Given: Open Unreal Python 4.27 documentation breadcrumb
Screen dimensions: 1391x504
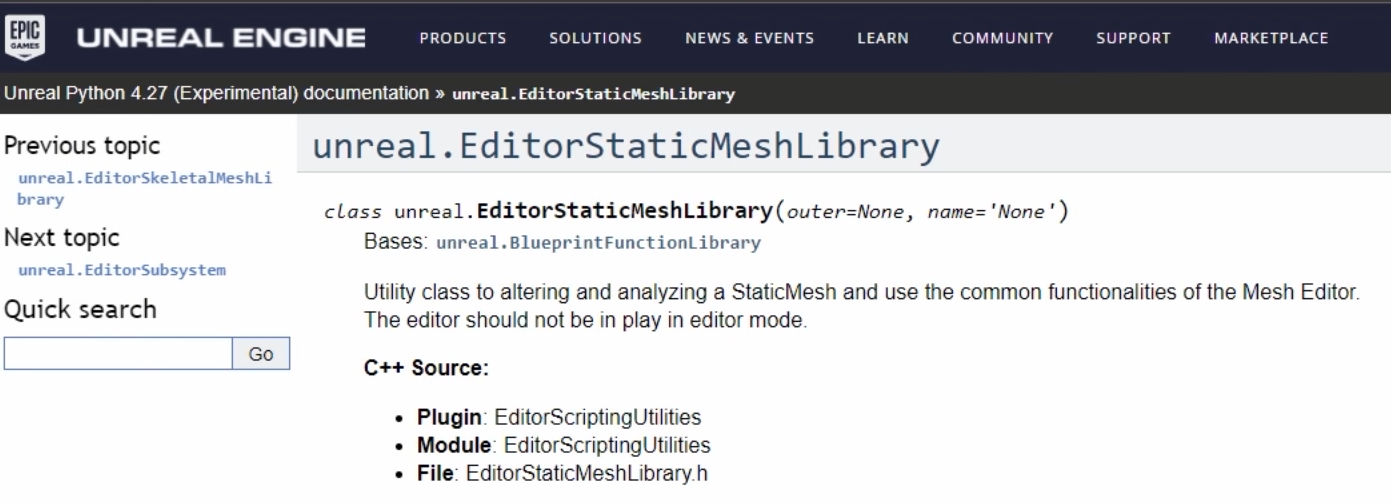Looking at the screenshot, I should click(217, 94).
